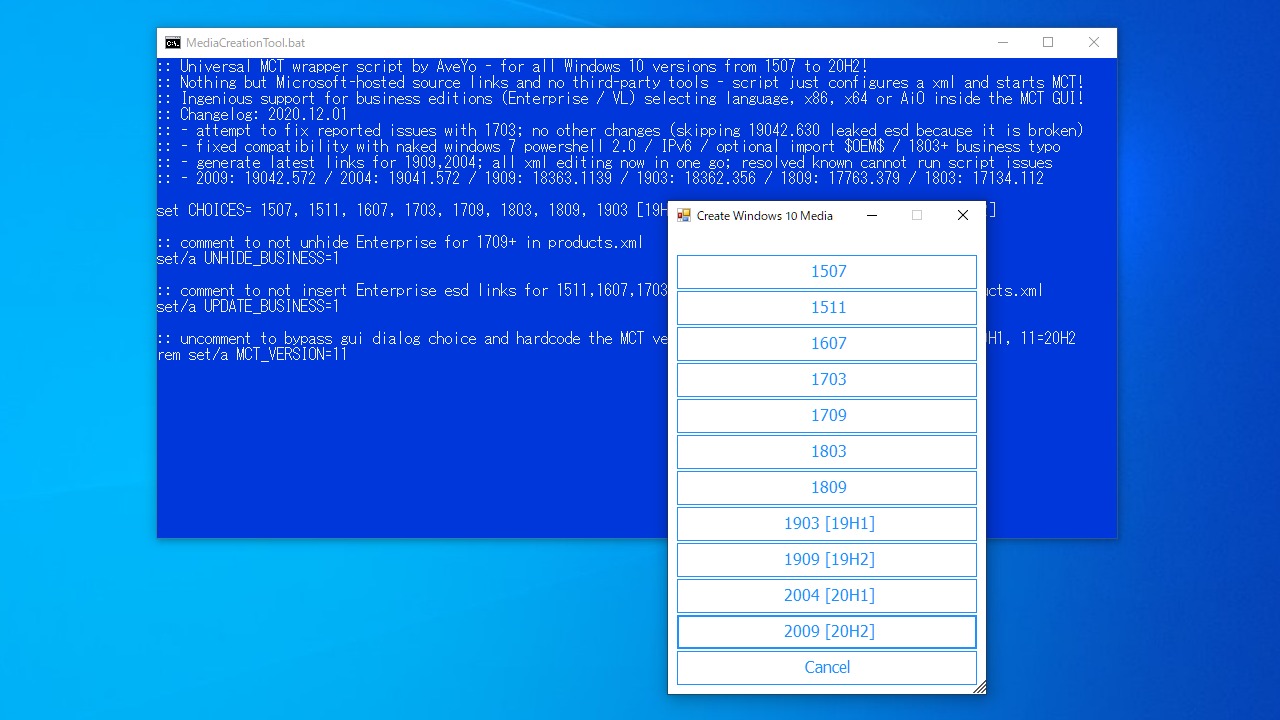This screenshot has height=720, width=1280.
Task: Click the Create Windows 10 Media dialog icon
Action: click(684, 215)
